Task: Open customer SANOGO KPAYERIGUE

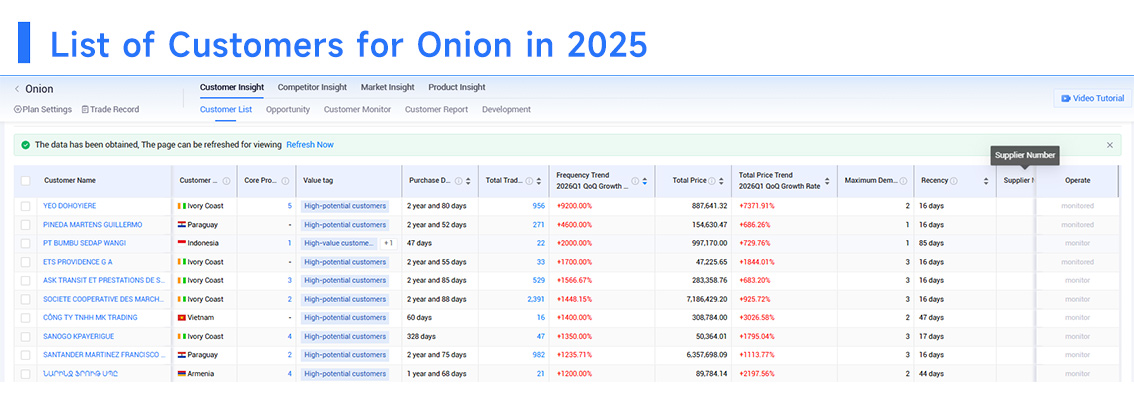Action: point(79,336)
